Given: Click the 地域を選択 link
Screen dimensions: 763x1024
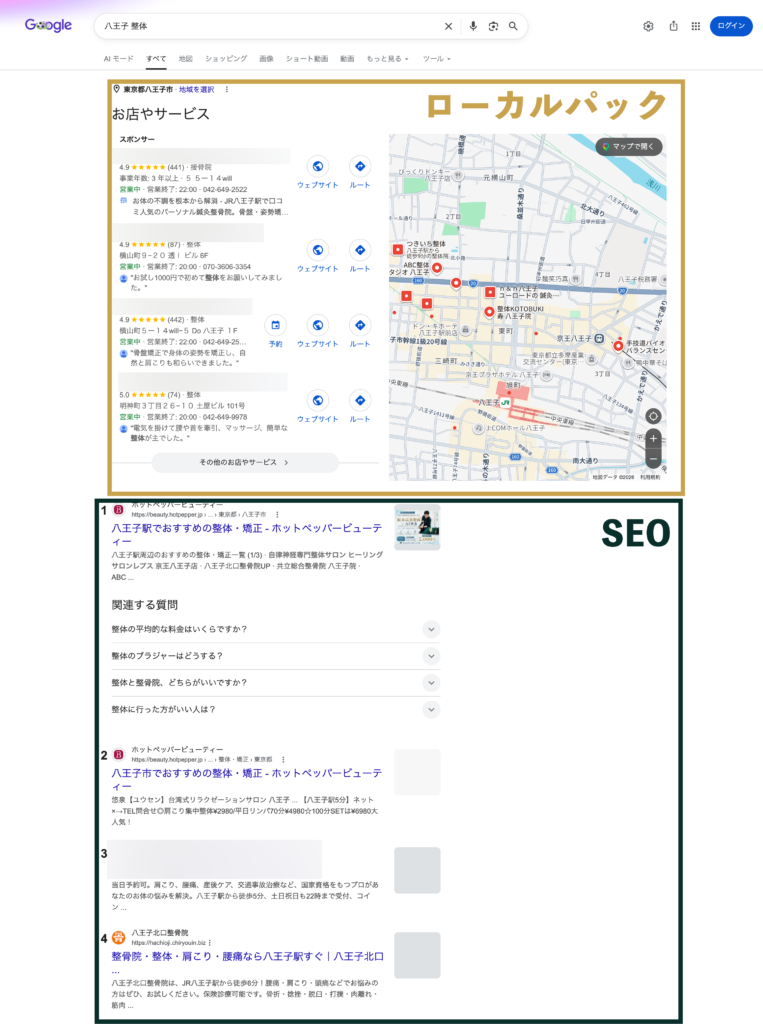Looking at the screenshot, I should pos(197,89).
